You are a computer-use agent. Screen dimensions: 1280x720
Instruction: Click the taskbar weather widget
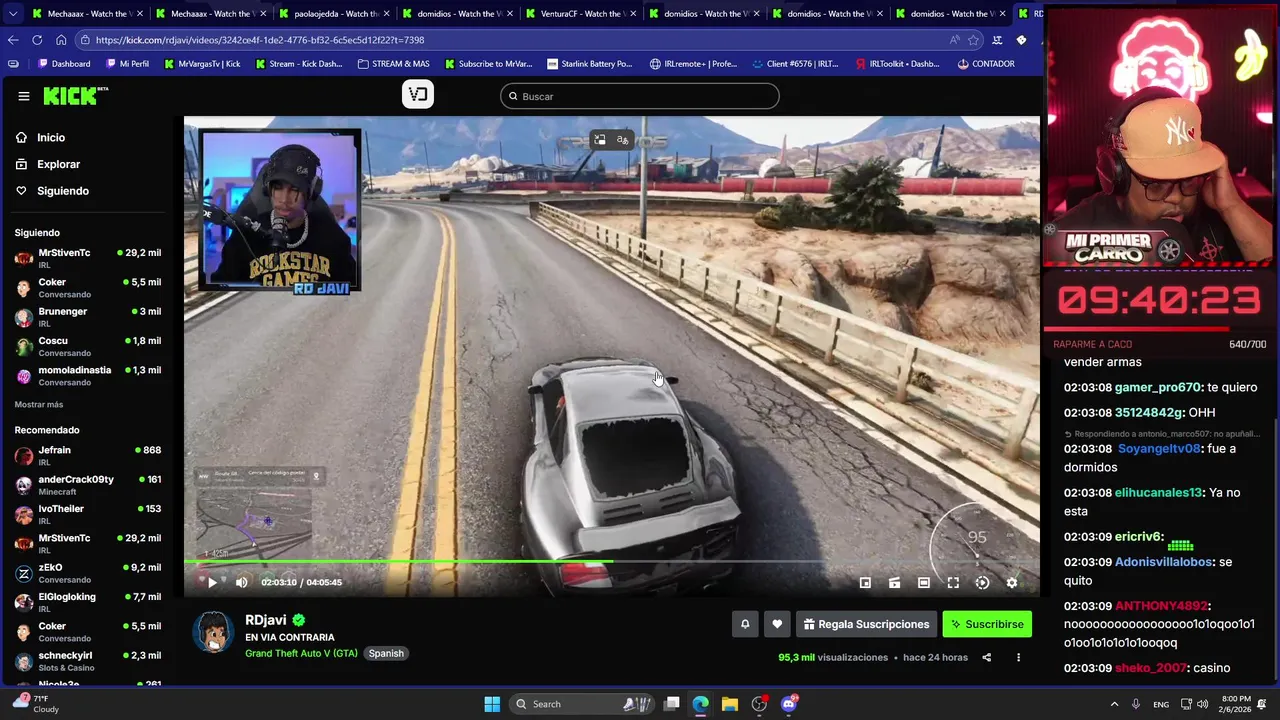35,704
